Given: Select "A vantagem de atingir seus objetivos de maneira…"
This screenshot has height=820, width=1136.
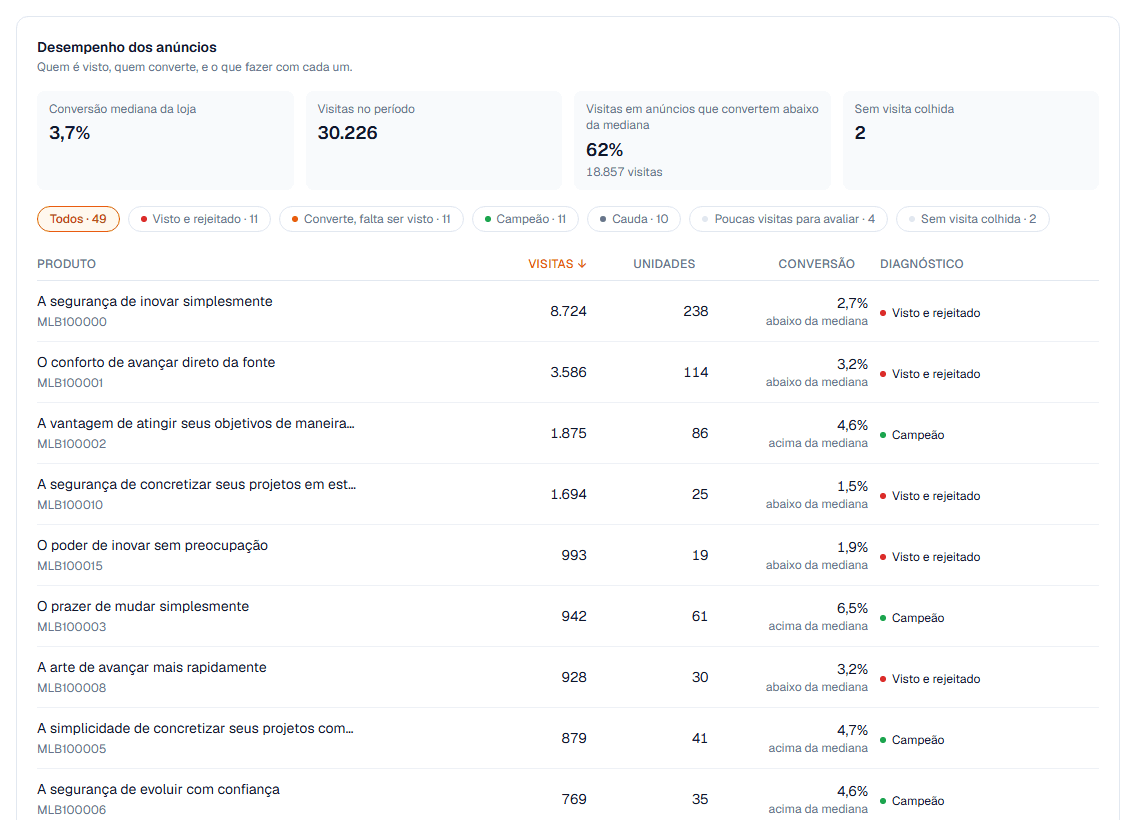Looking at the screenshot, I should 196,423.
